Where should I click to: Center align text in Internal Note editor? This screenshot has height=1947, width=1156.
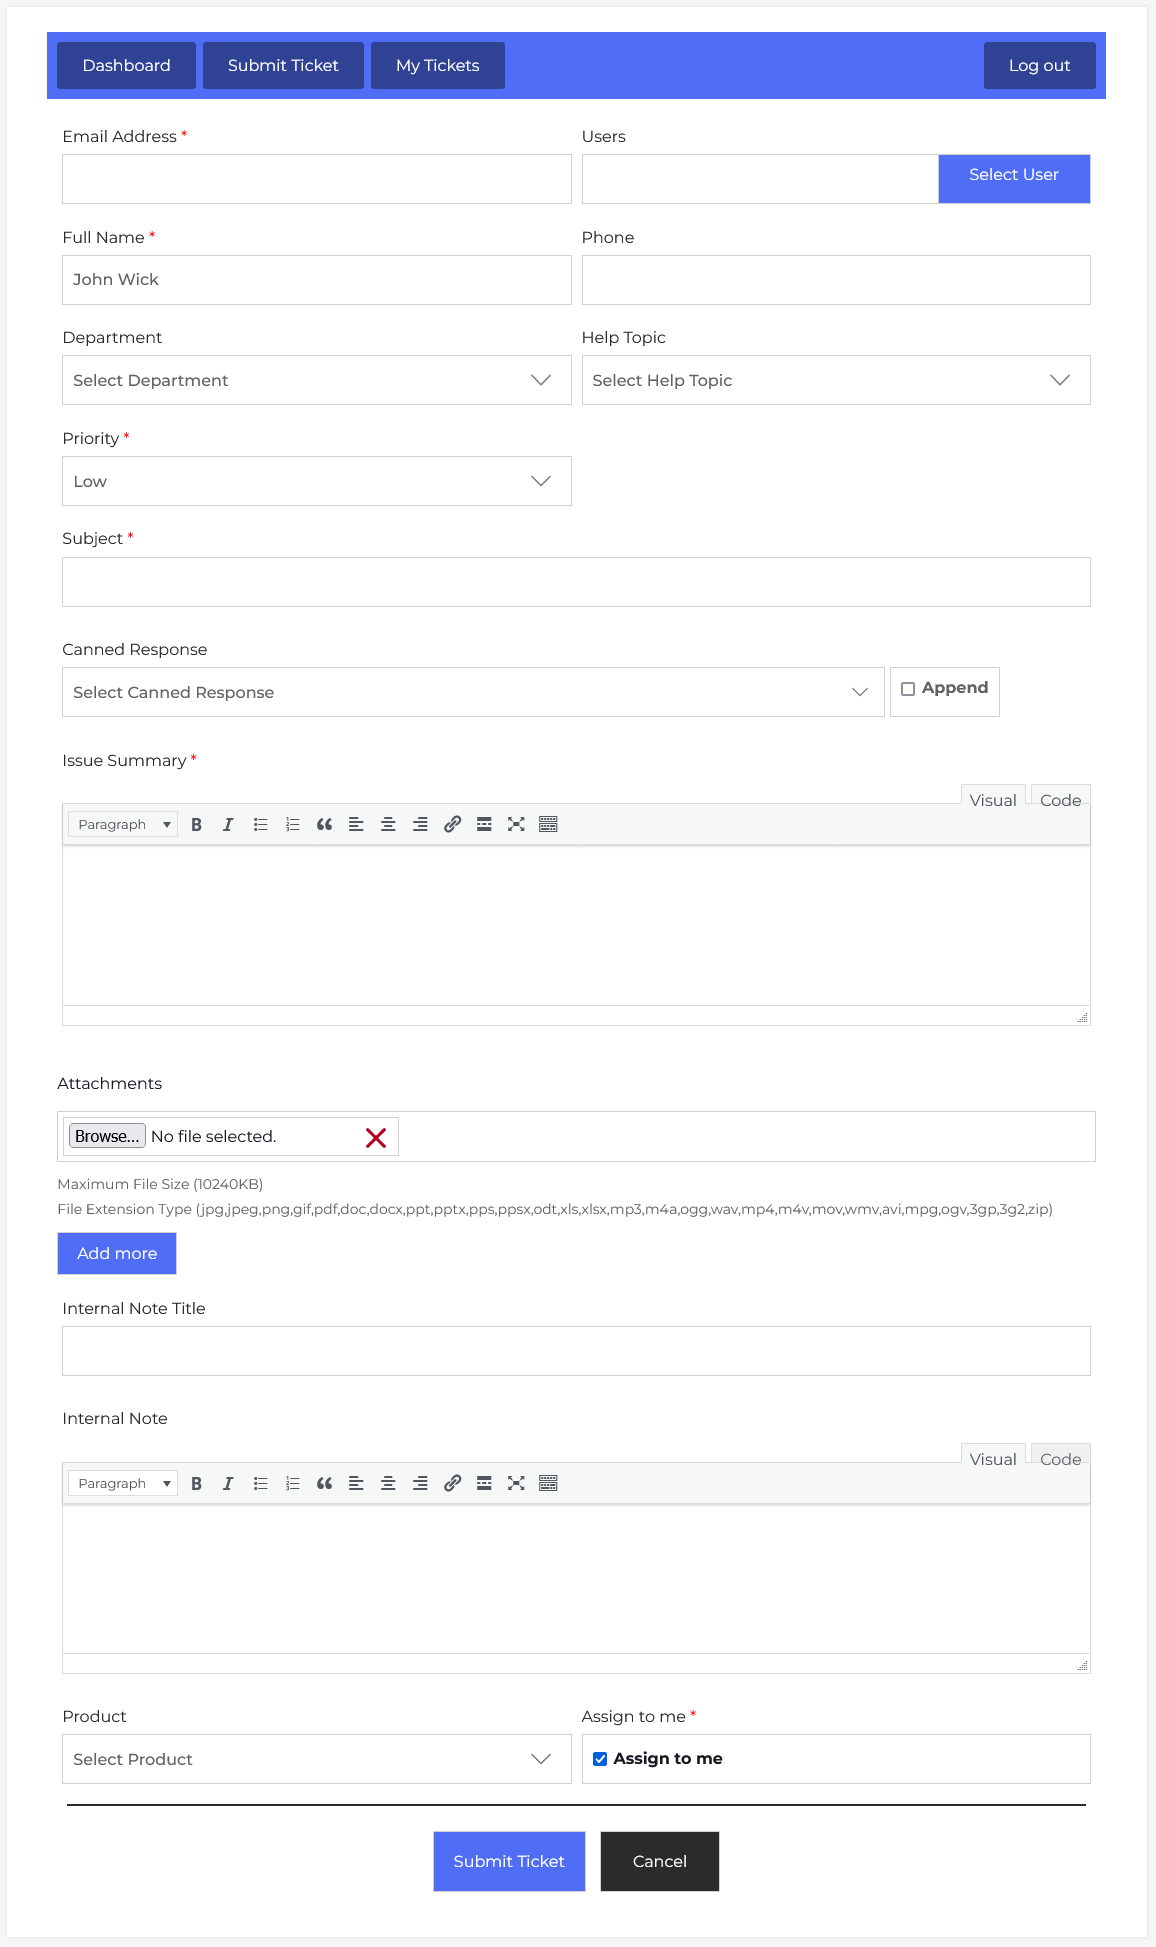coord(388,1484)
